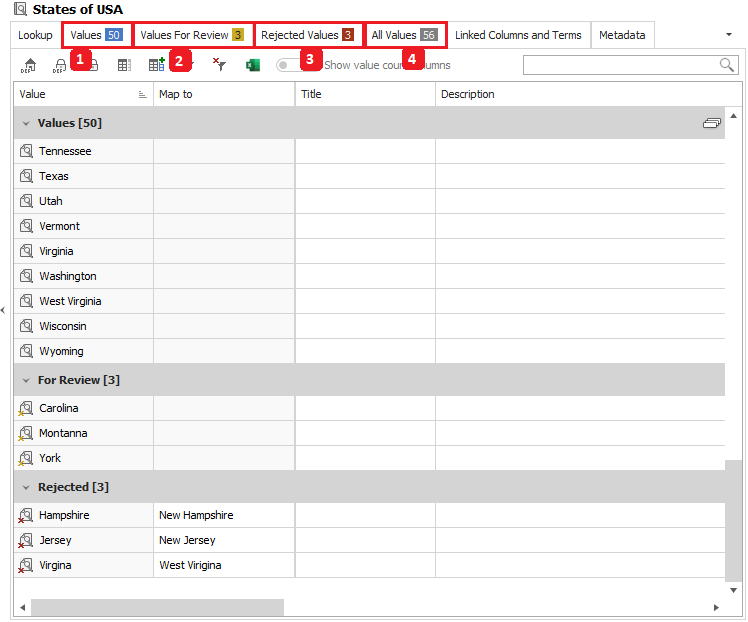Click the first default-value house icon

click(x=29, y=65)
